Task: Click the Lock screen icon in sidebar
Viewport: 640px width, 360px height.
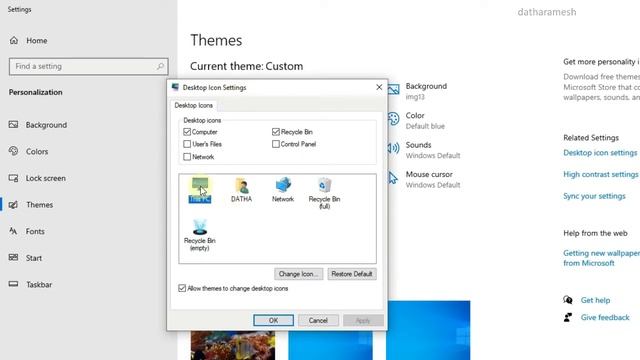Action: pos(13,178)
